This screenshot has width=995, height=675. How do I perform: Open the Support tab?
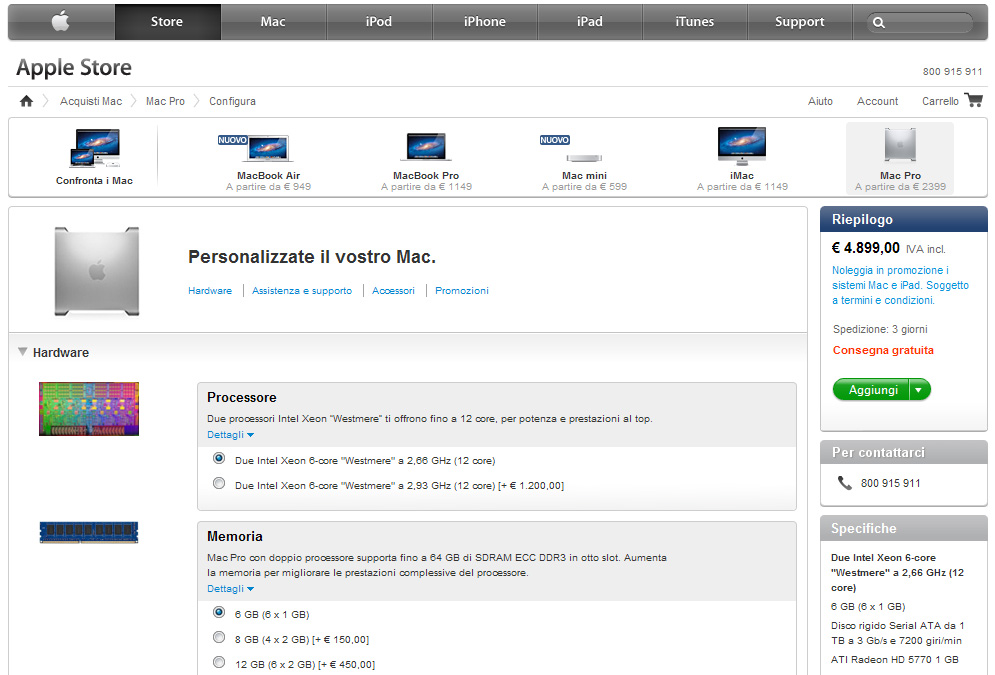point(800,22)
